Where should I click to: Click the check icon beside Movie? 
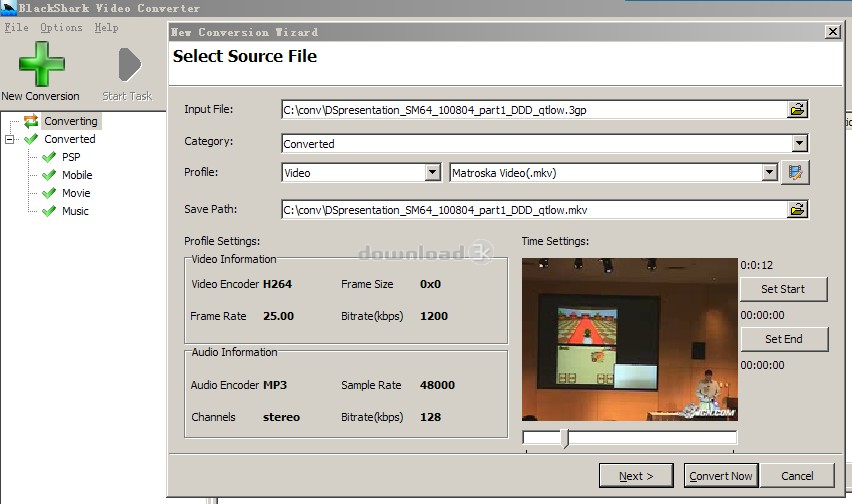[49, 193]
